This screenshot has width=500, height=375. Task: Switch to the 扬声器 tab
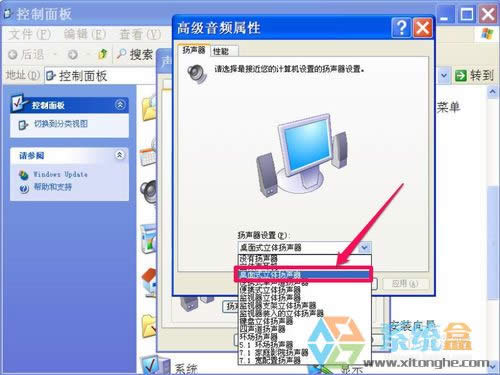tap(193, 50)
